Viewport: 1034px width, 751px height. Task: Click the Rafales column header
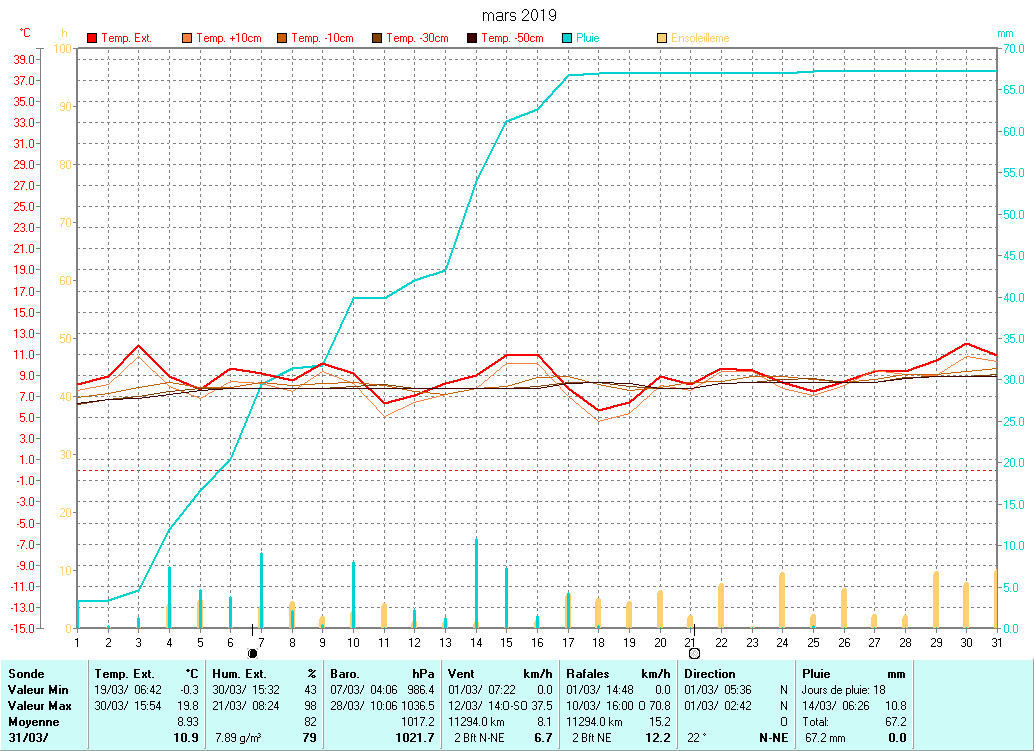click(x=588, y=674)
